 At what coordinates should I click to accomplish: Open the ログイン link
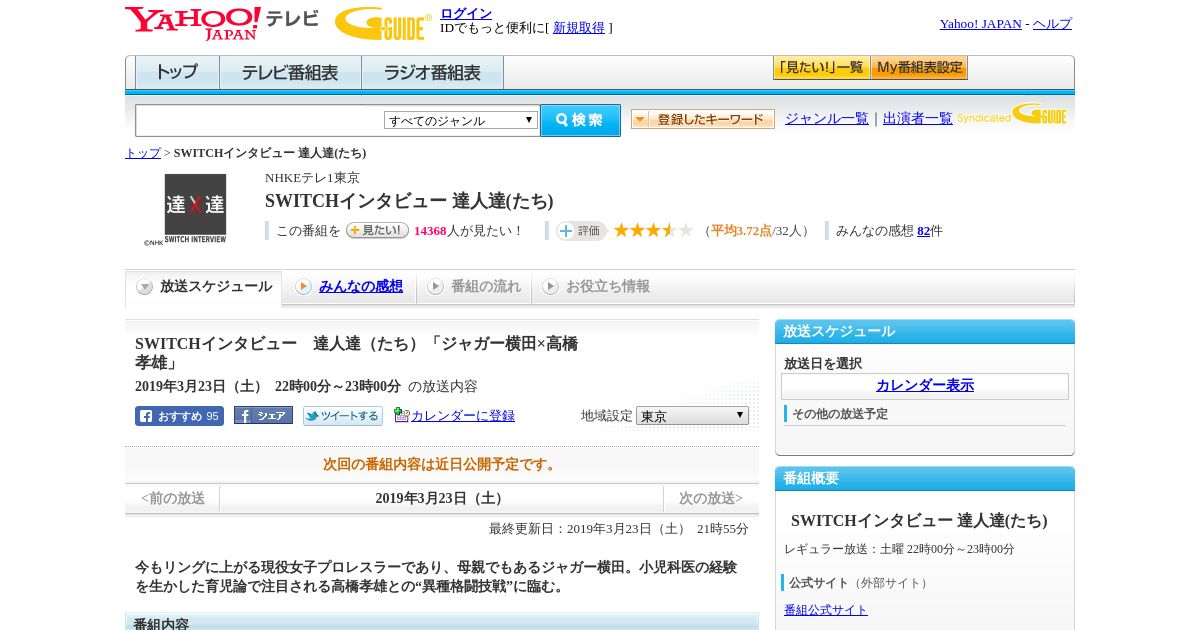[466, 13]
